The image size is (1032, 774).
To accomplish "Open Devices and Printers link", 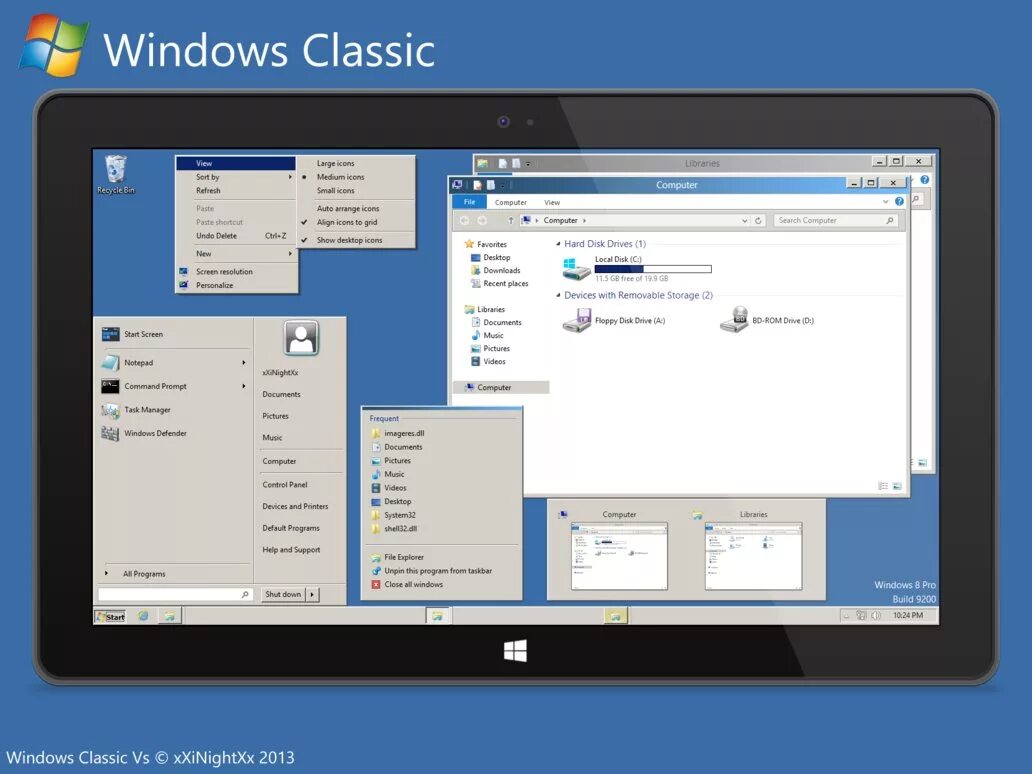I will point(295,506).
